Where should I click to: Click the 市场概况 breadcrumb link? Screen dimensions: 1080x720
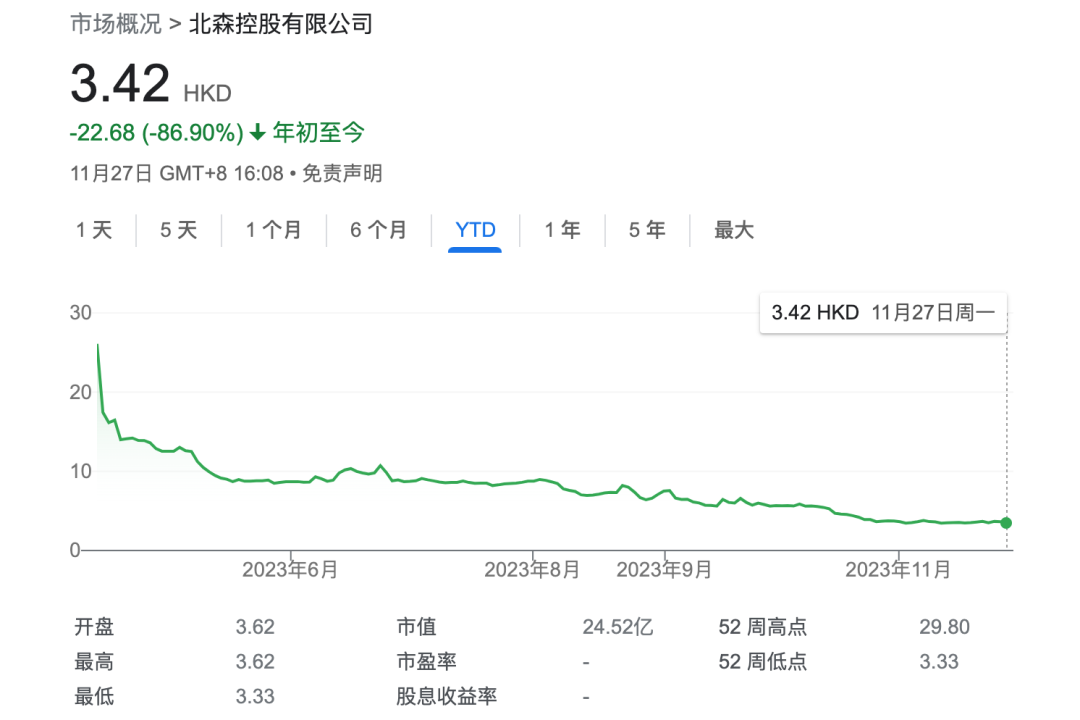pos(115,24)
